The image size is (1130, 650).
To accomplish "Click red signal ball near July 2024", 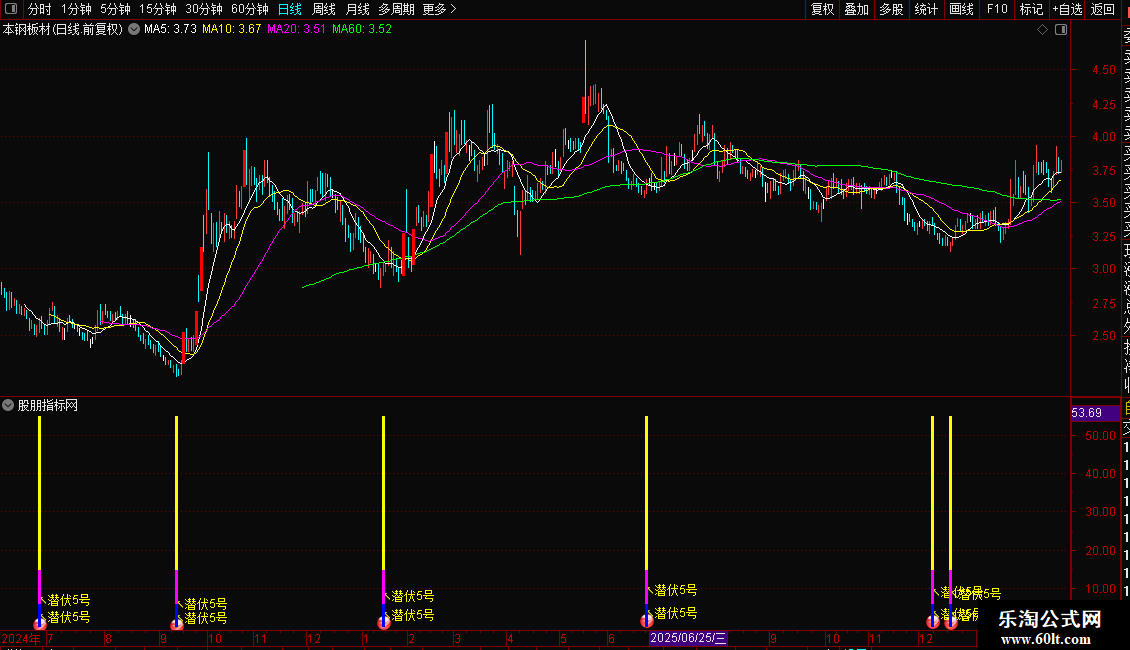I will (40, 624).
